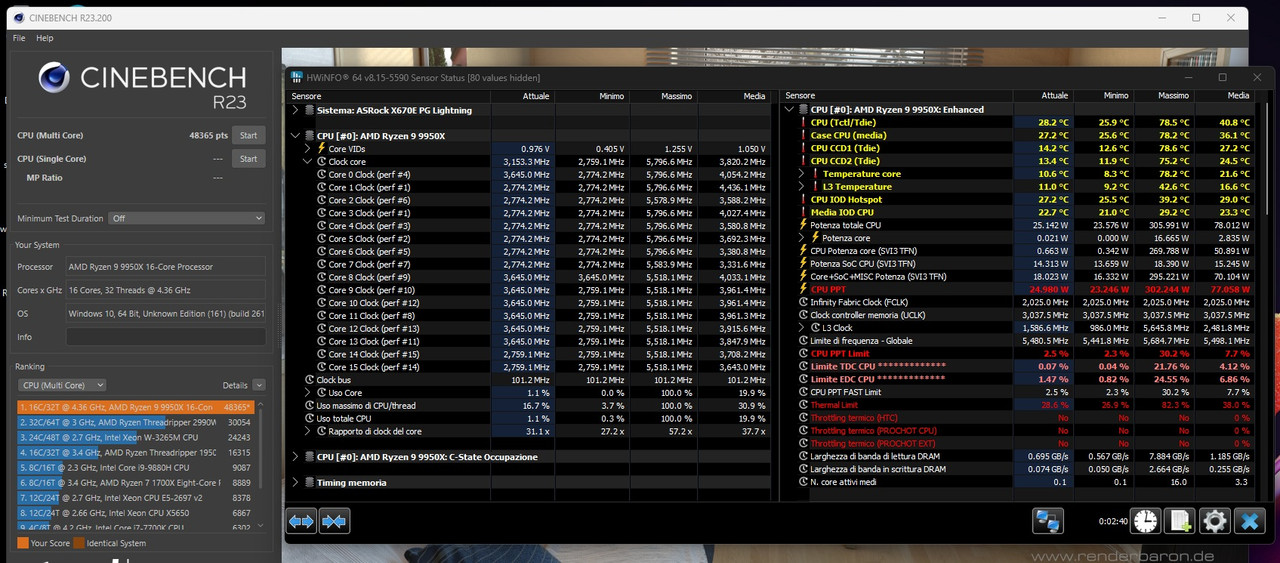The height and width of the screenshot is (563, 1280).
Task: Click the Core 0 Clock (perf #4) row
Action: [x=529, y=174]
